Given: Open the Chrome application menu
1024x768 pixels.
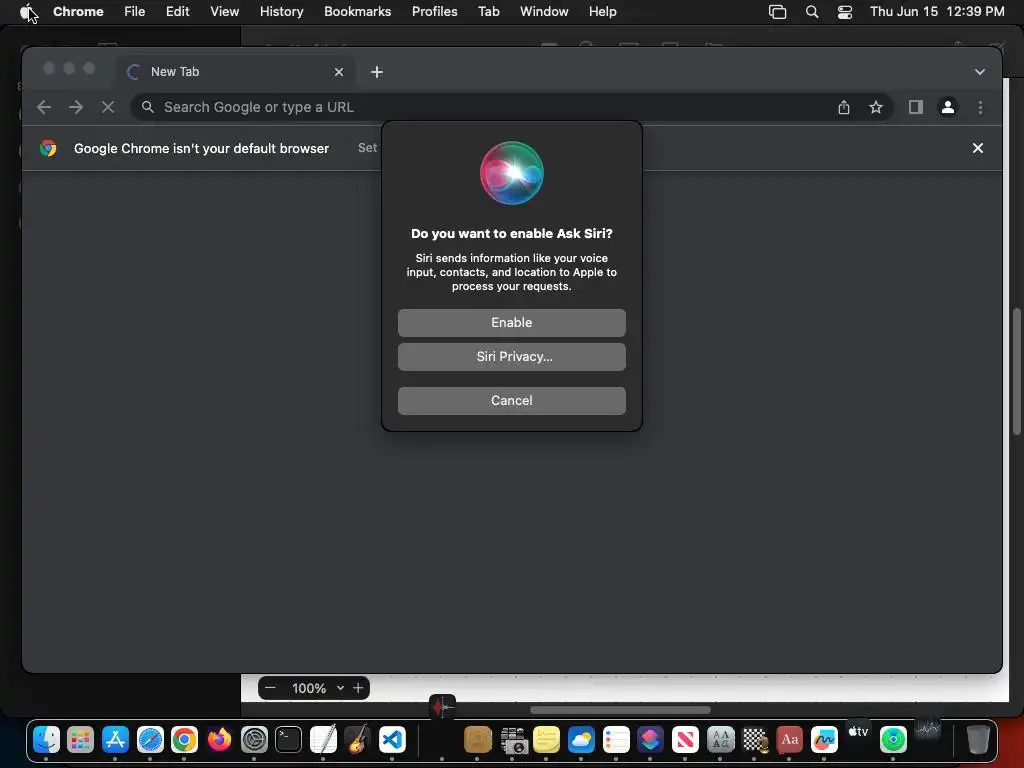Looking at the screenshot, I should tap(78, 12).
